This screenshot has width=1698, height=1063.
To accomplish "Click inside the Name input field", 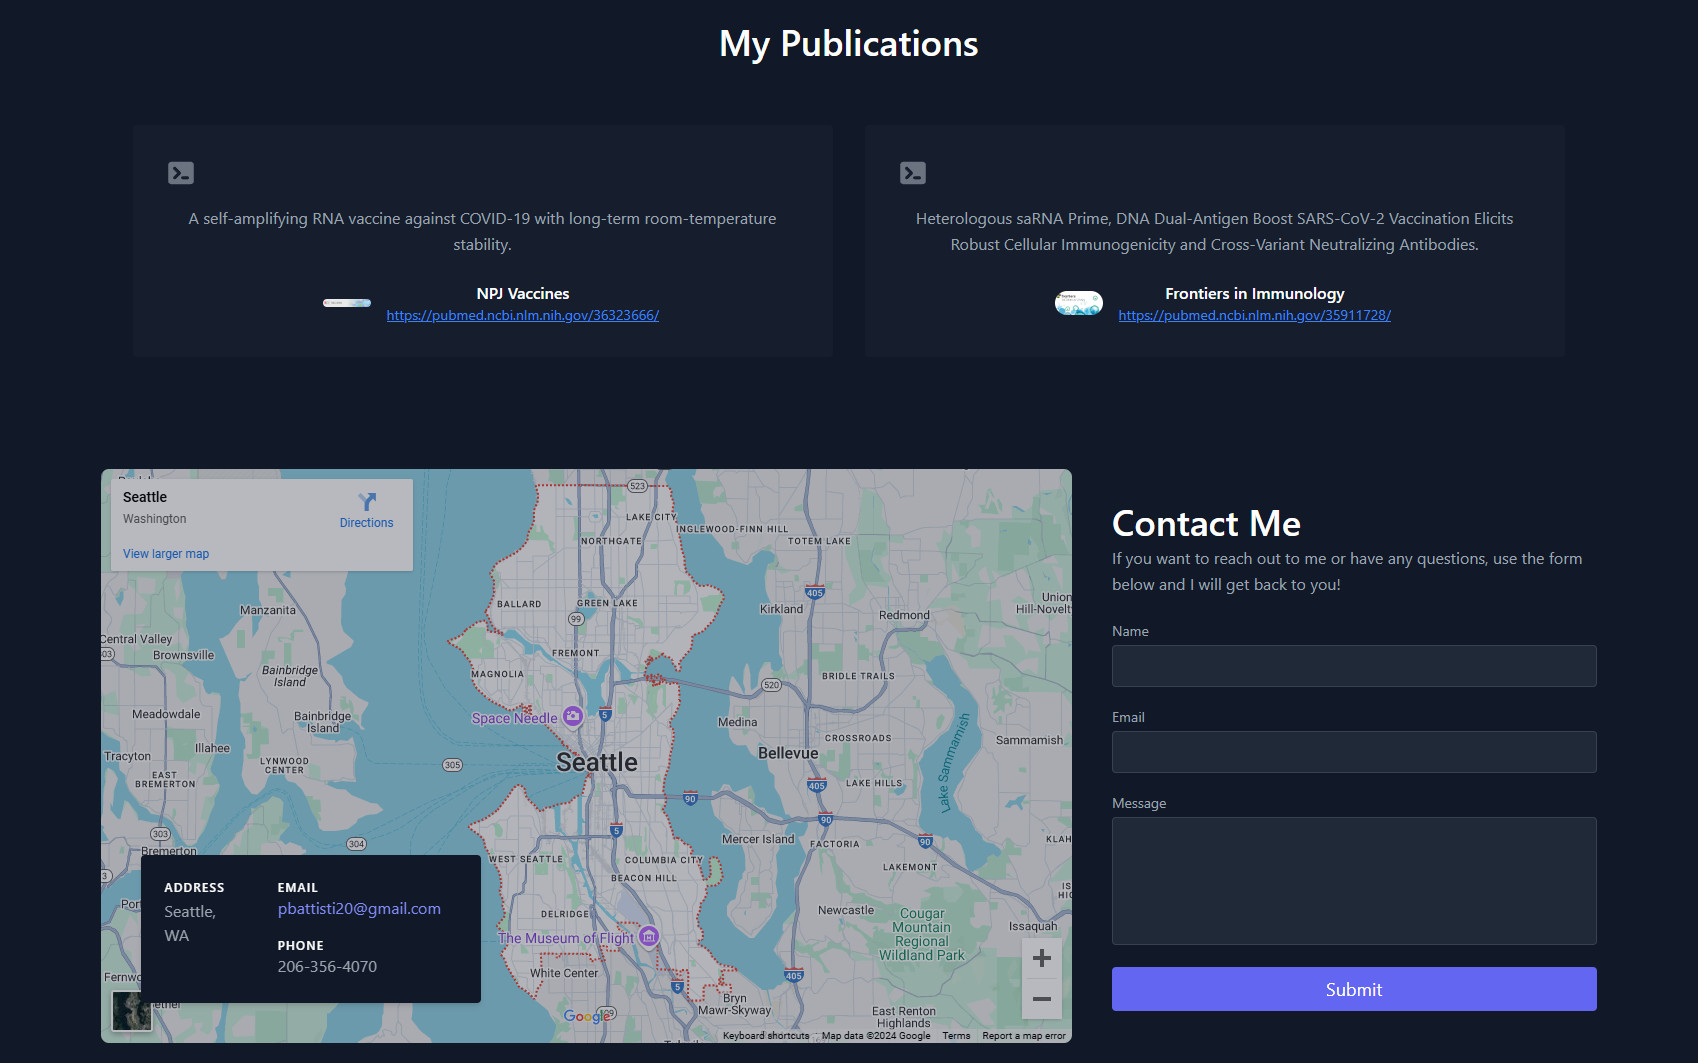I will (x=1354, y=665).
